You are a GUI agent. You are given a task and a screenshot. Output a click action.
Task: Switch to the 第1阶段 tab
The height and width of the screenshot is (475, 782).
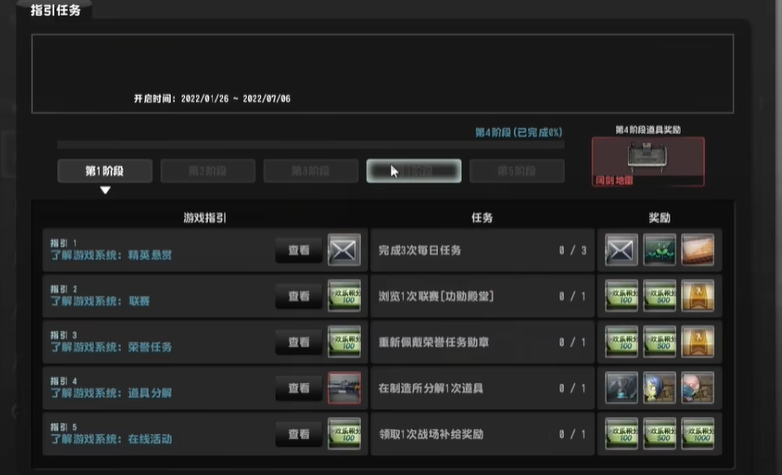[105, 171]
